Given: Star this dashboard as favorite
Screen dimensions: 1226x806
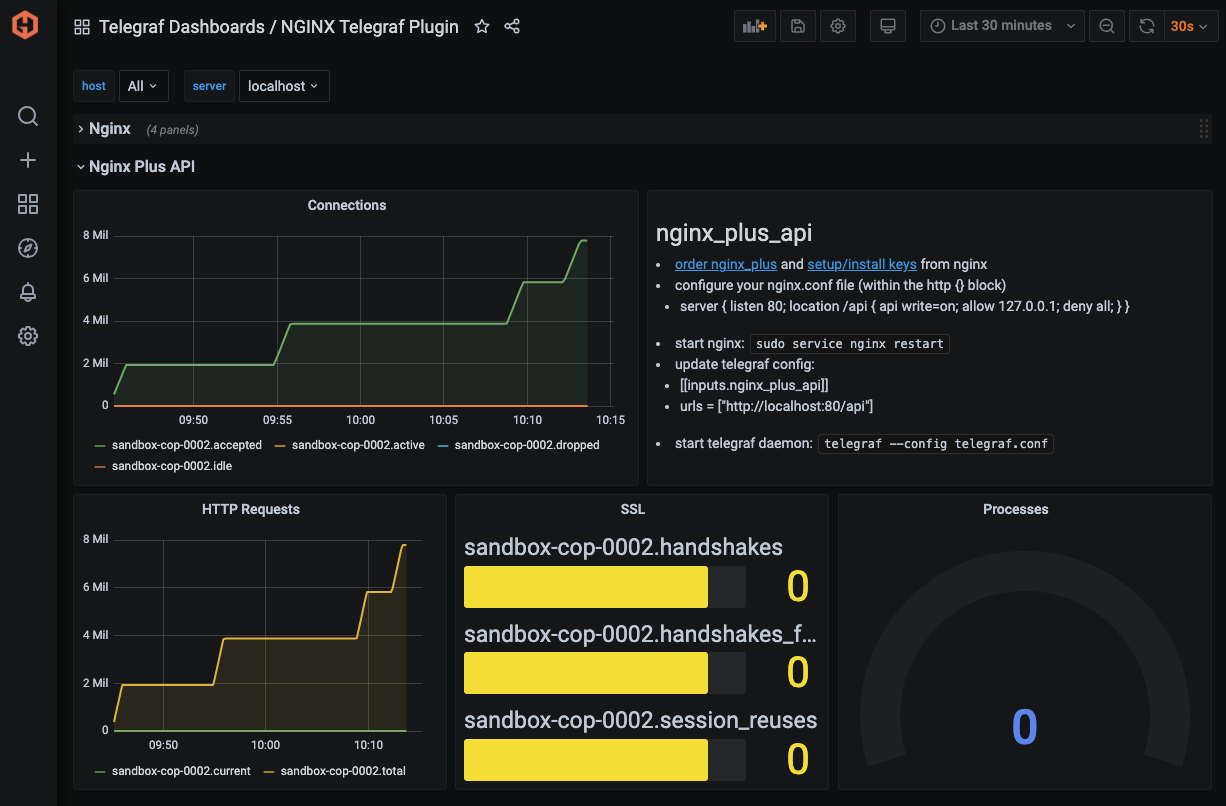Looking at the screenshot, I should pyautogui.click(x=482, y=27).
